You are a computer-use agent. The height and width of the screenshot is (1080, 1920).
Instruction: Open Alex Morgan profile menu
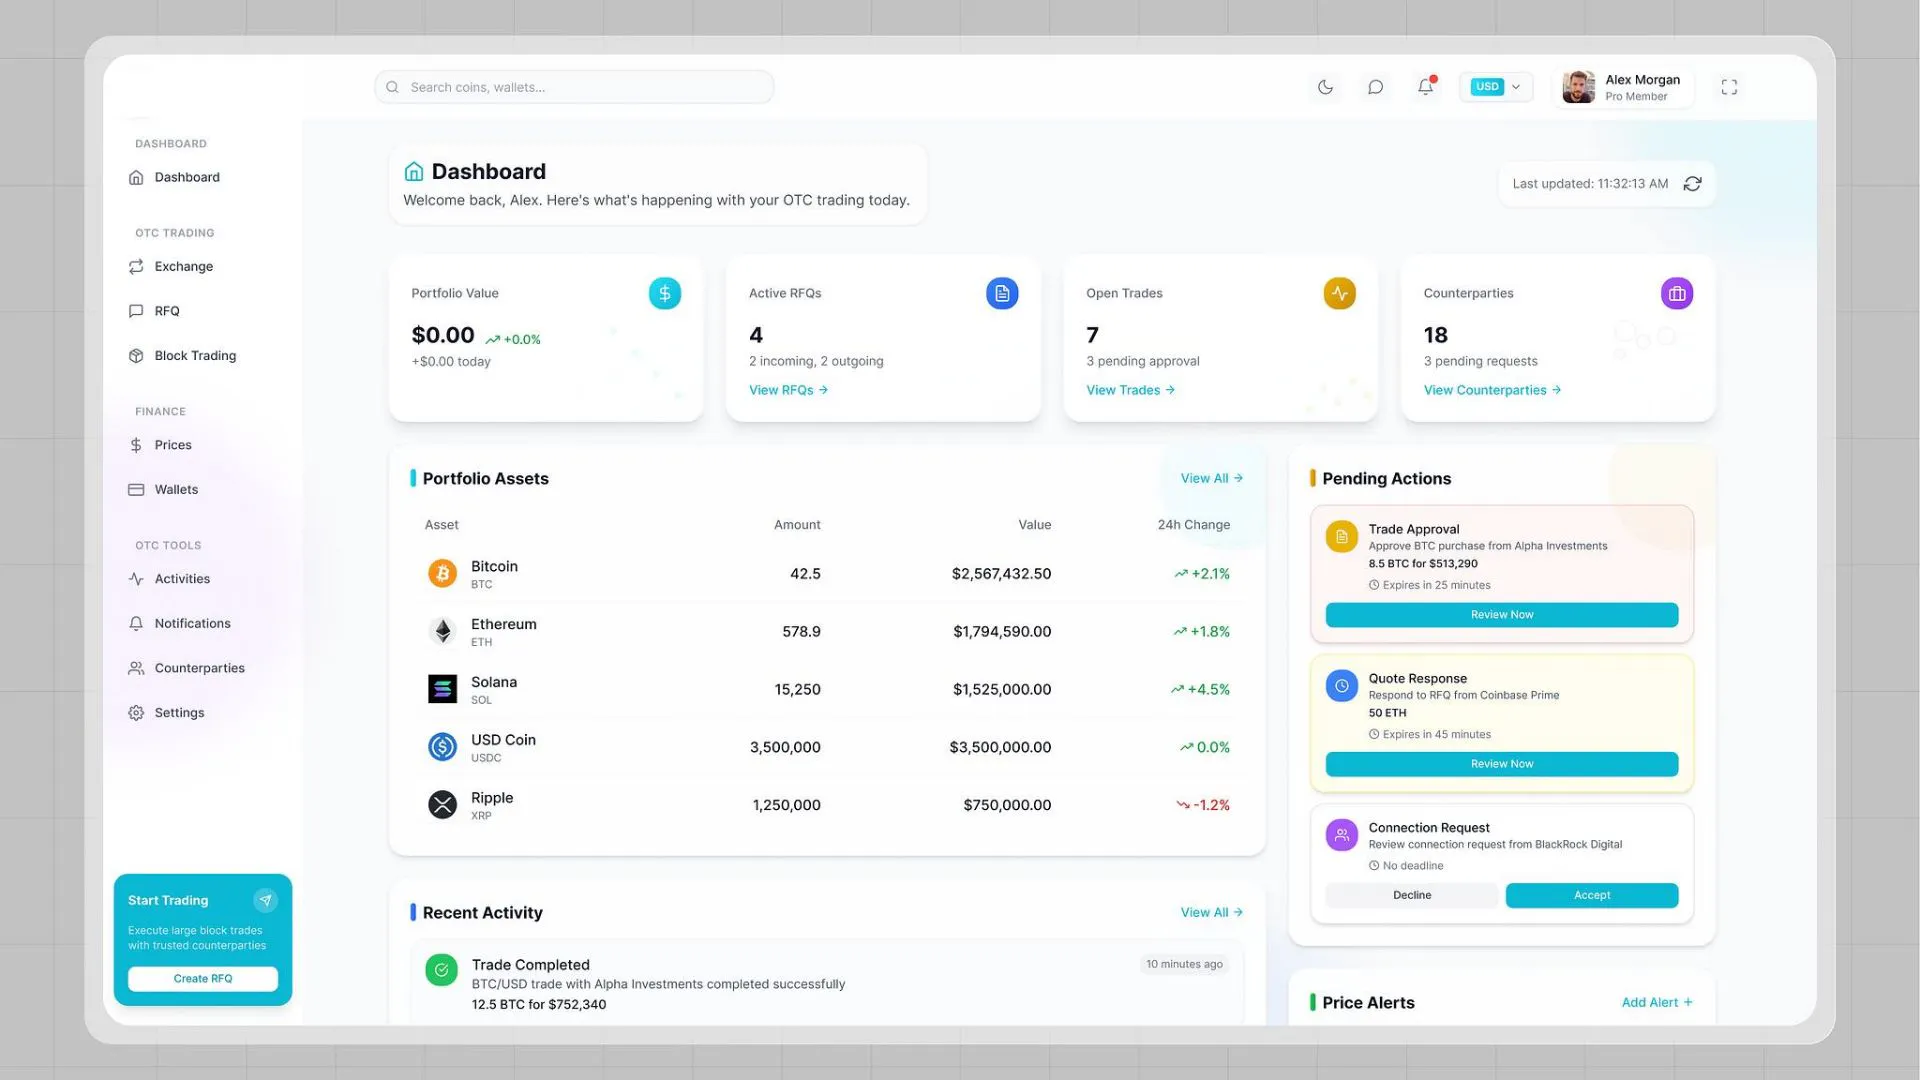[x=1622, y=87]
